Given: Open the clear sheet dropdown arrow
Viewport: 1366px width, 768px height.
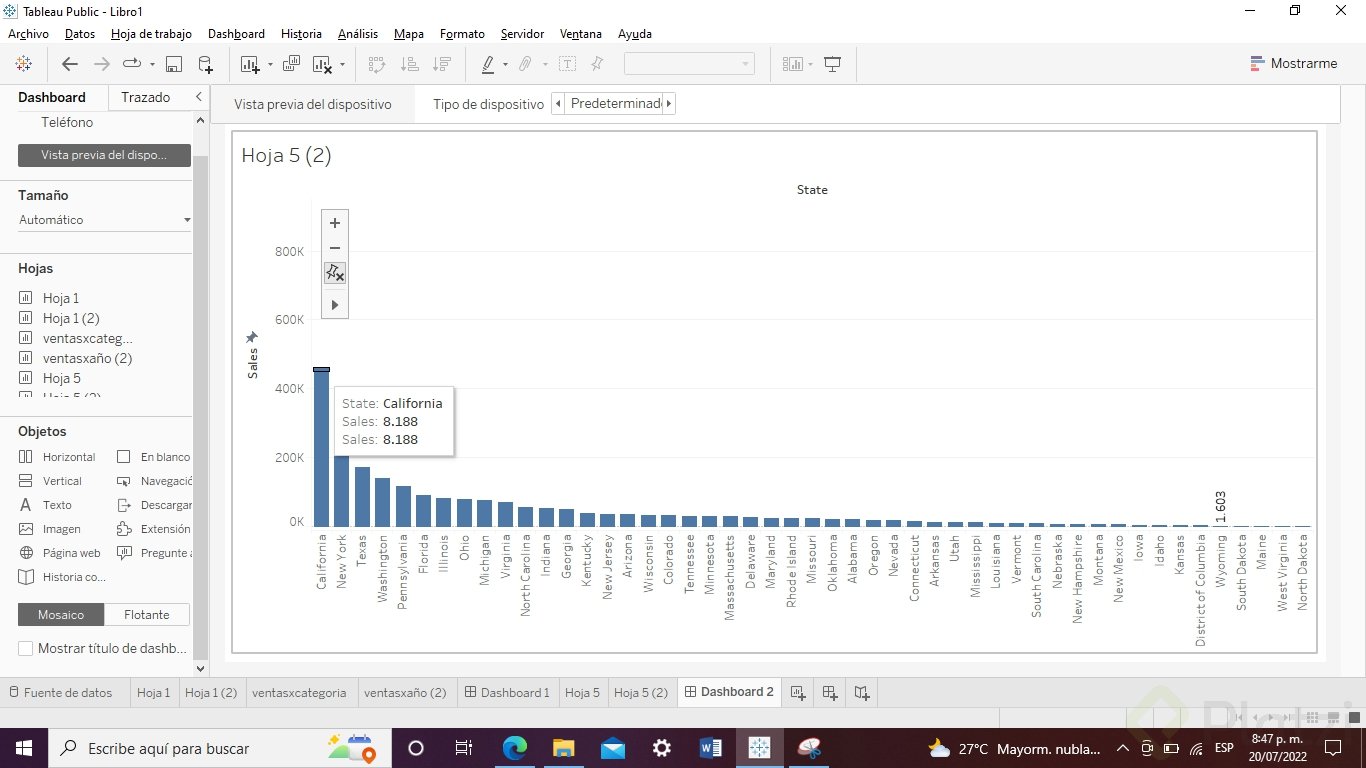Looking at the screenshot, I should pyautogui.click(x=342, y=64).
